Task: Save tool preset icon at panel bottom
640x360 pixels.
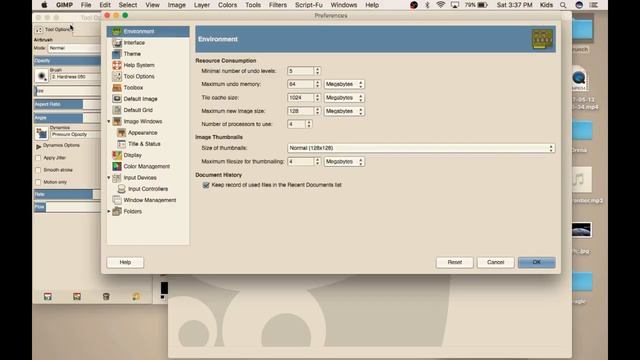Action: (x=48, y=297)
